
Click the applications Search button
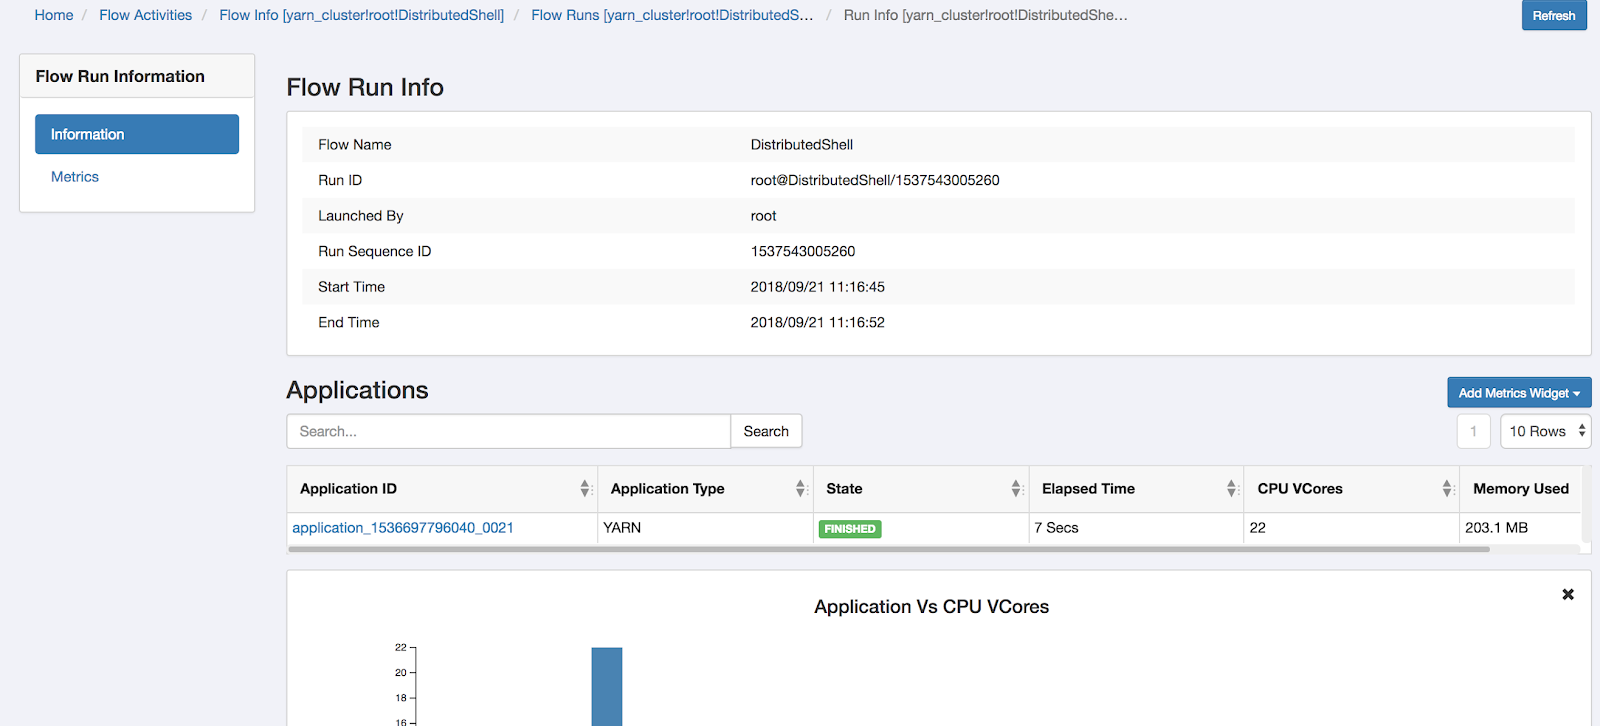click(x=766, y=431)
